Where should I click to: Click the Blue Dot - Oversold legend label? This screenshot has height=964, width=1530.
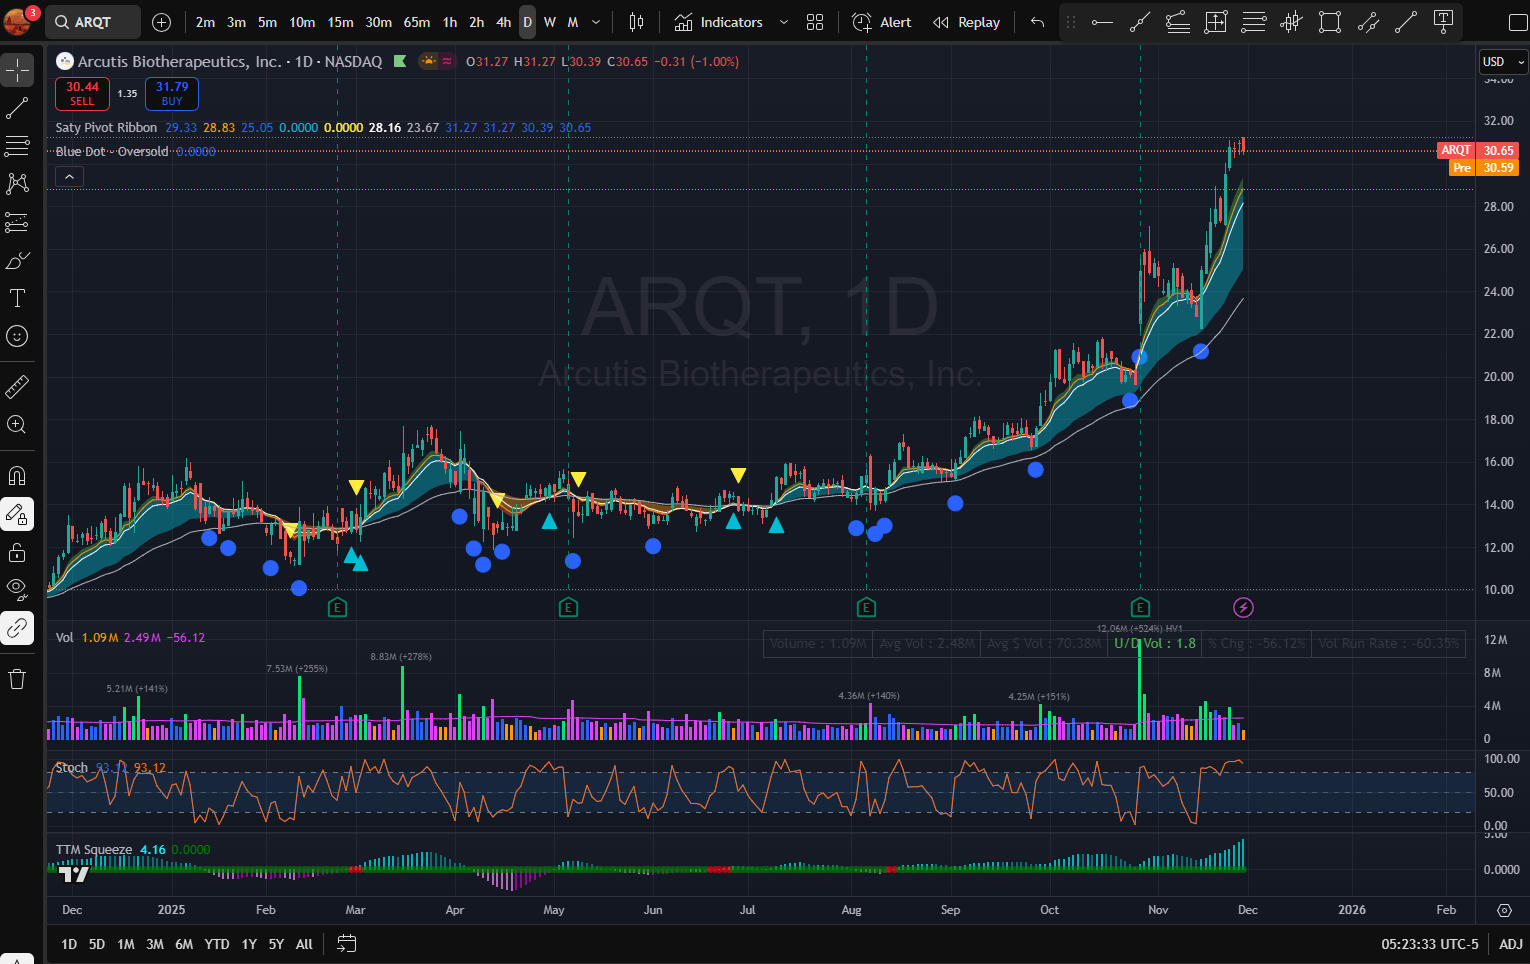tap(112, 152)
